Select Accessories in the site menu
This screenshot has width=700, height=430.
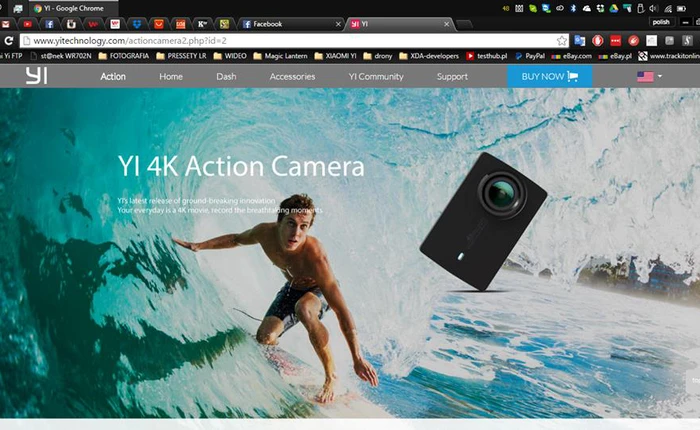(x=292, y=76)
